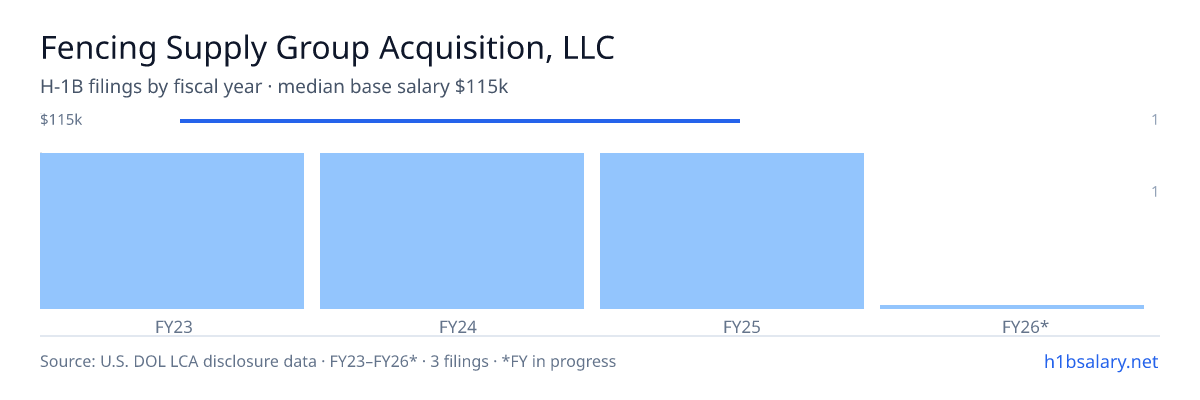1200x400 pixels.
Task: Click the blue median salary line
Action: [x=460, y=121]
